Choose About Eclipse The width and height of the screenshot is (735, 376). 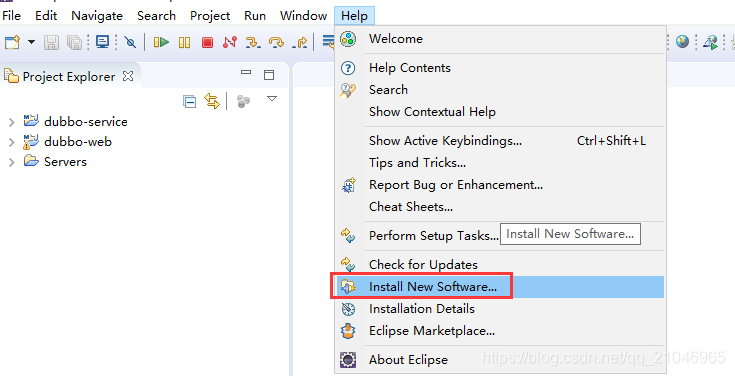(500, 360)
